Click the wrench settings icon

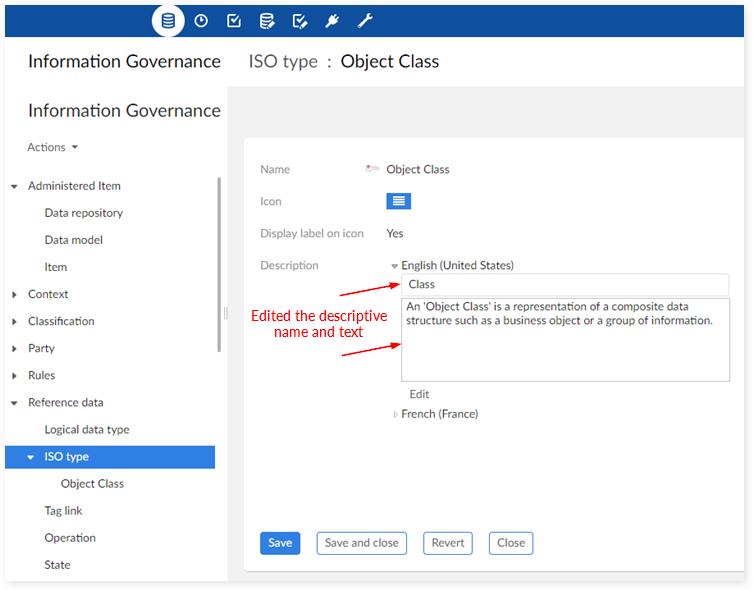365,20
